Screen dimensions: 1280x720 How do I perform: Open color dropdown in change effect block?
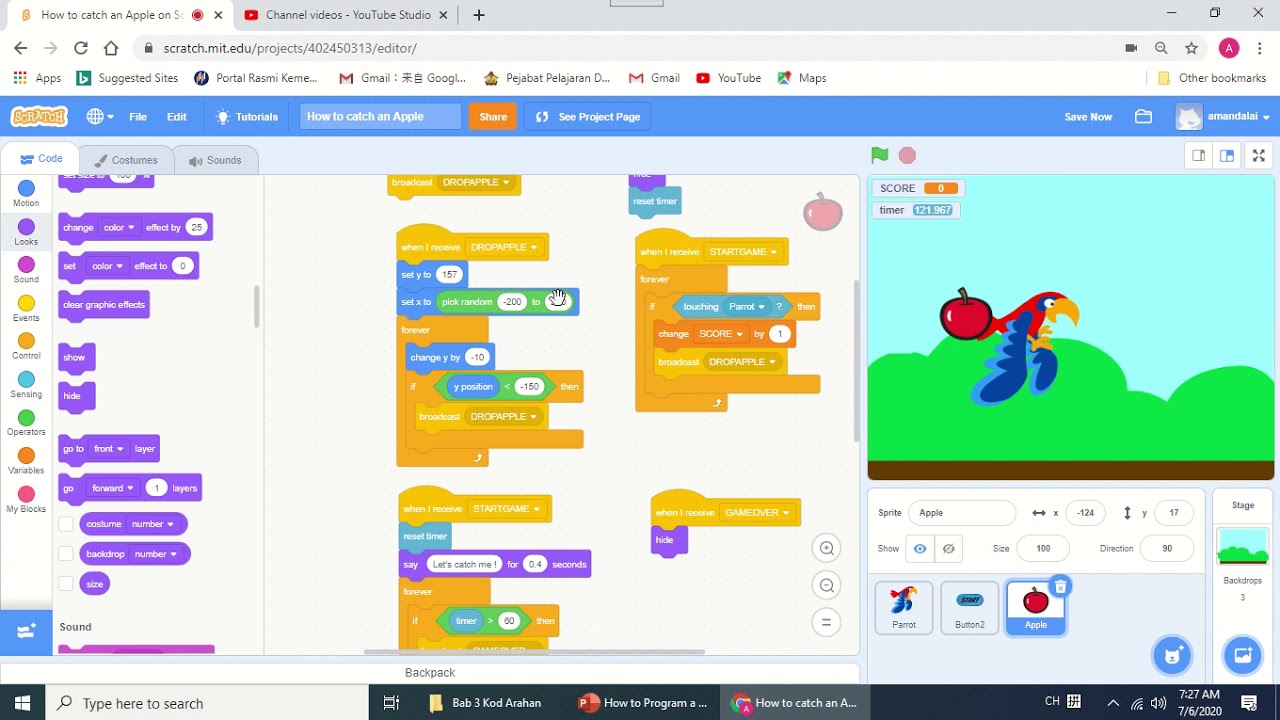coord(119,227)
